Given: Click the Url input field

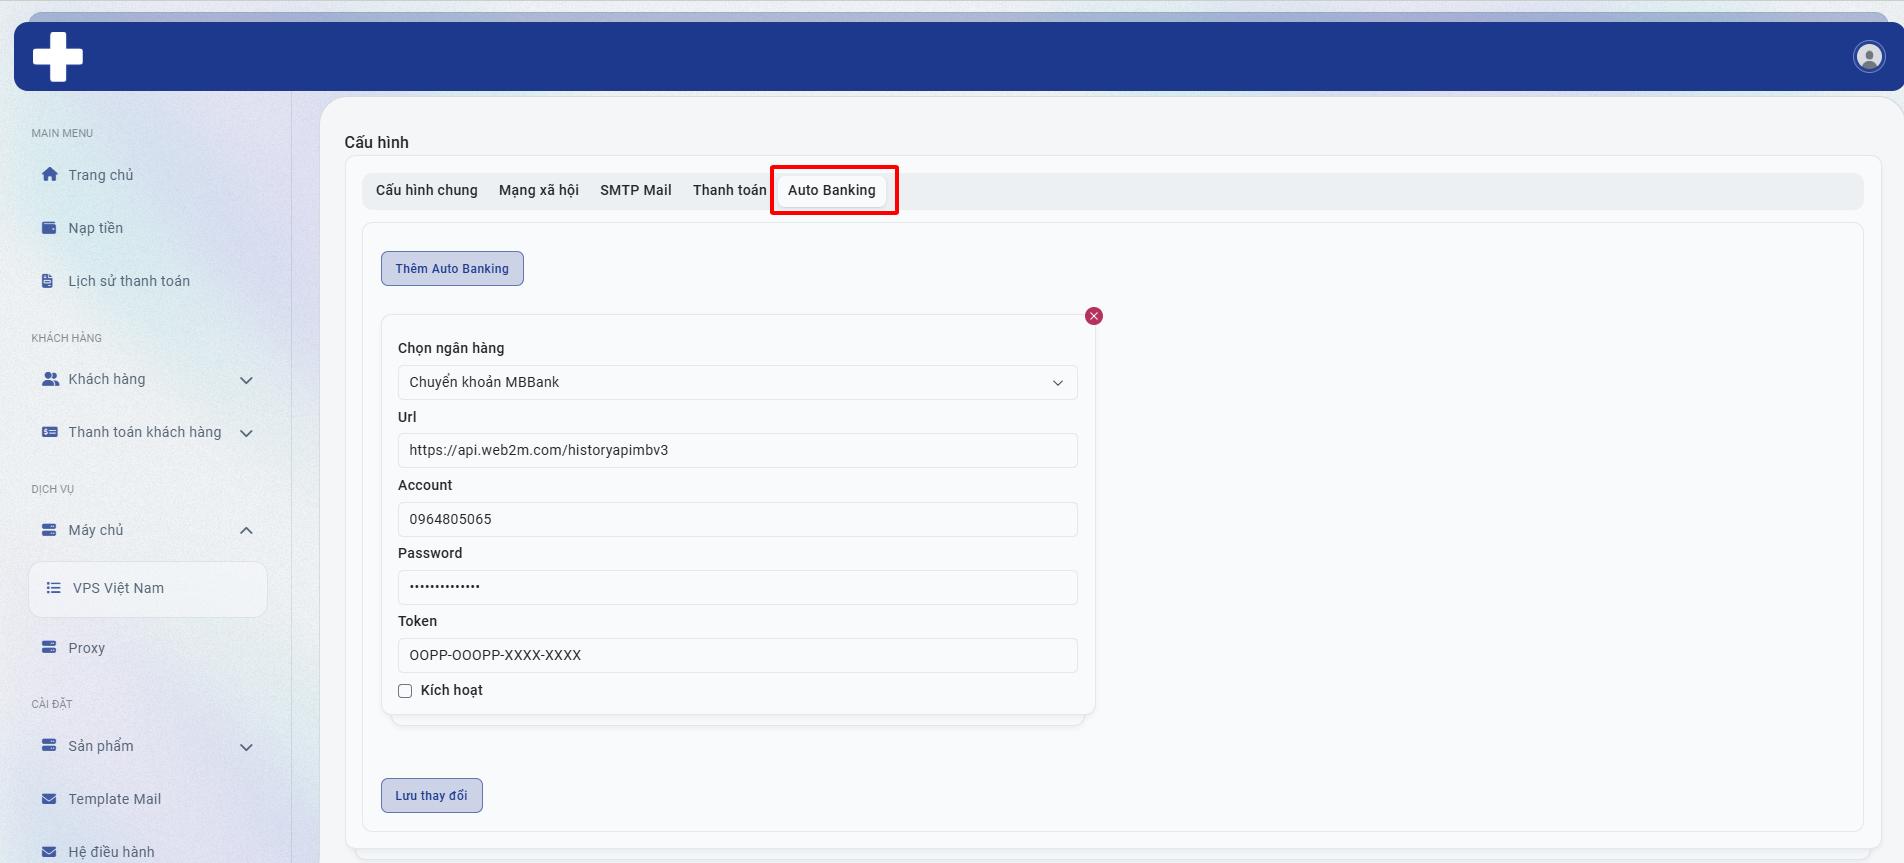Looking at the screenshot, I should point(737,450).
